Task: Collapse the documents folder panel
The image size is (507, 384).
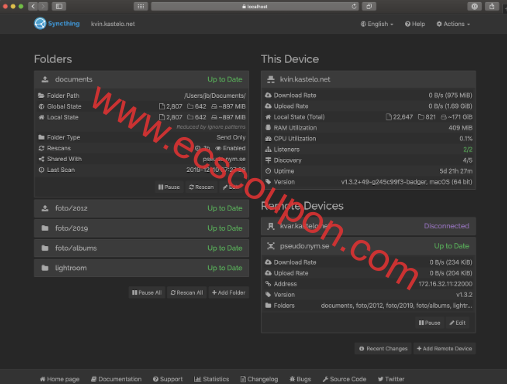Action: [x=141, y=79]
